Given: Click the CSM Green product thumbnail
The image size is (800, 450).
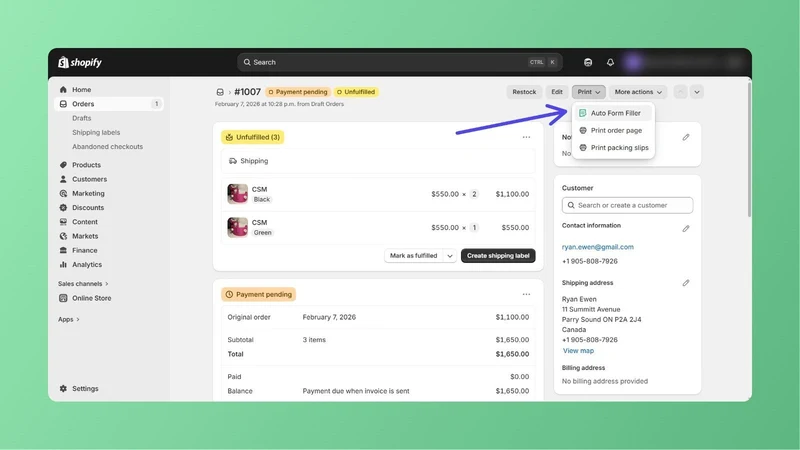Looking at the screenshot, I should (237, 228).
